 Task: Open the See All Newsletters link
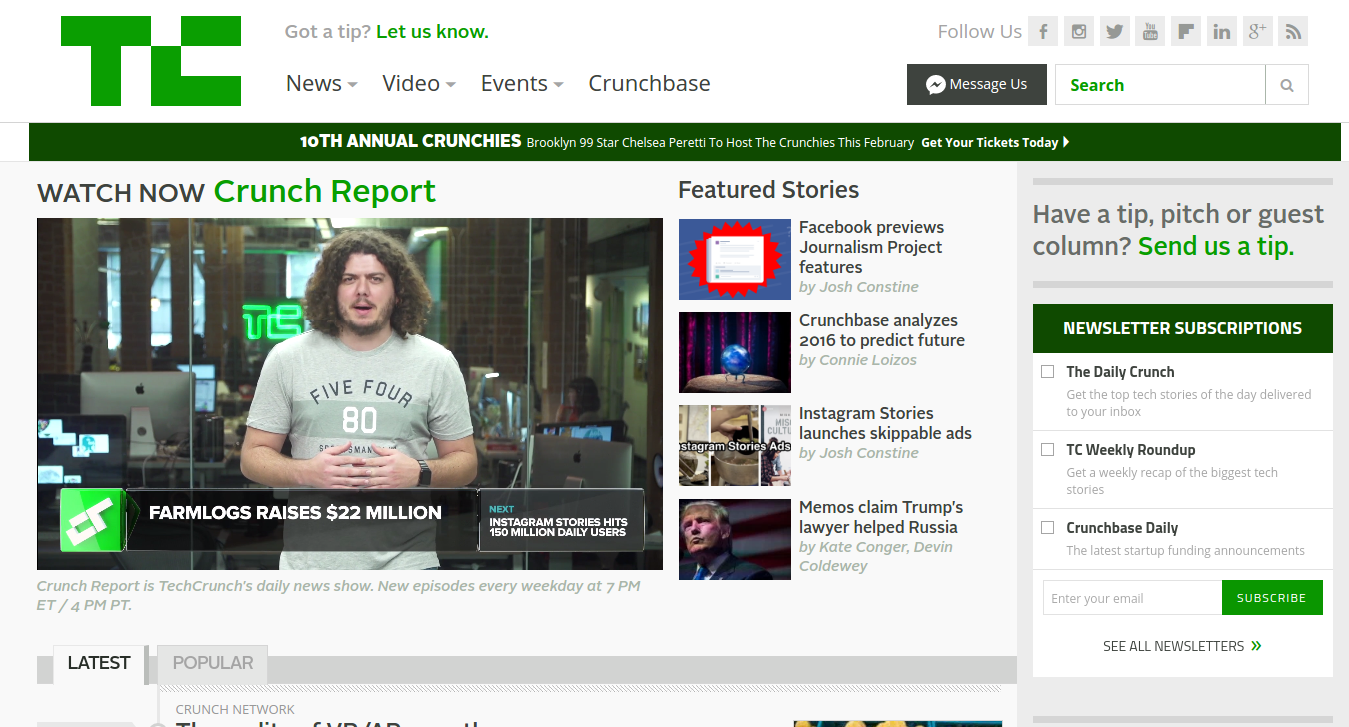pos(1174,646)
